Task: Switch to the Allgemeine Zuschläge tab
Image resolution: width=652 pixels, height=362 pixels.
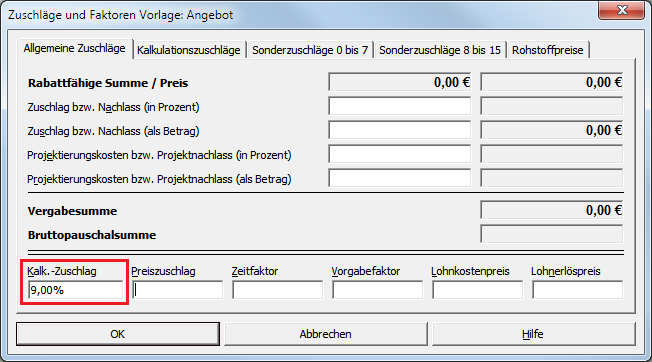Action: (x=74, y=49)
